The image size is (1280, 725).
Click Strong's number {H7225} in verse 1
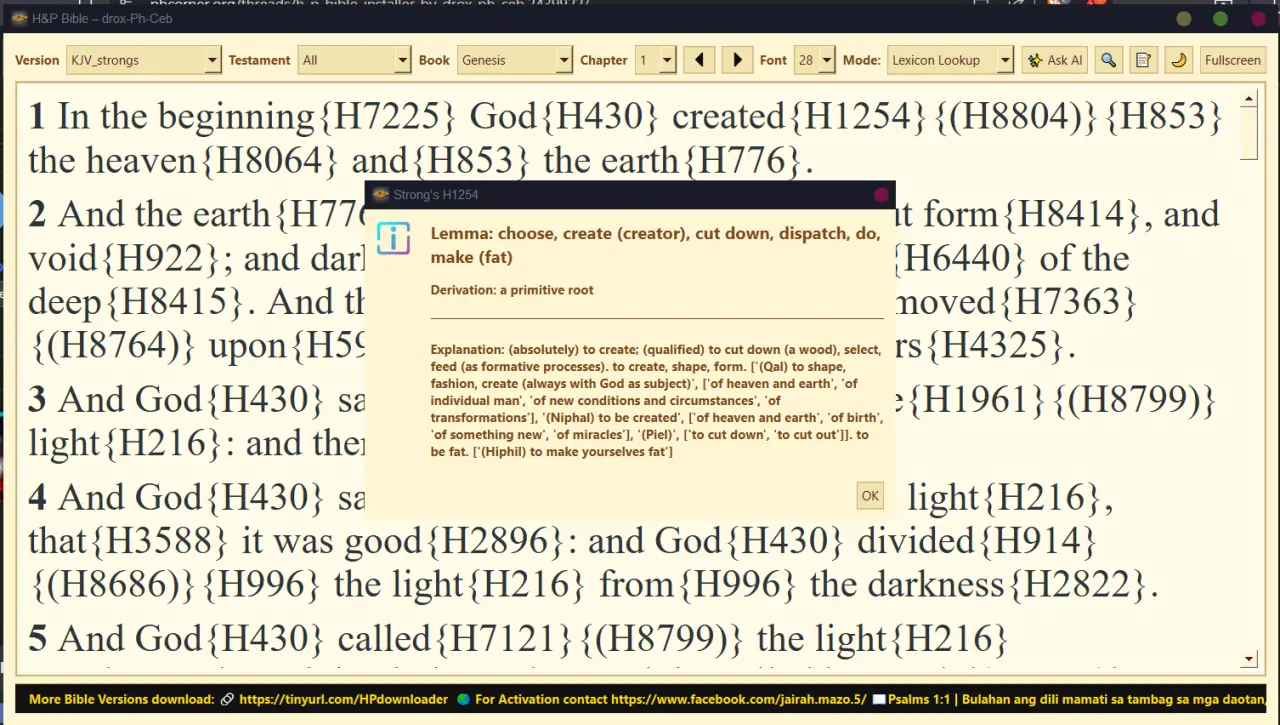387,117
